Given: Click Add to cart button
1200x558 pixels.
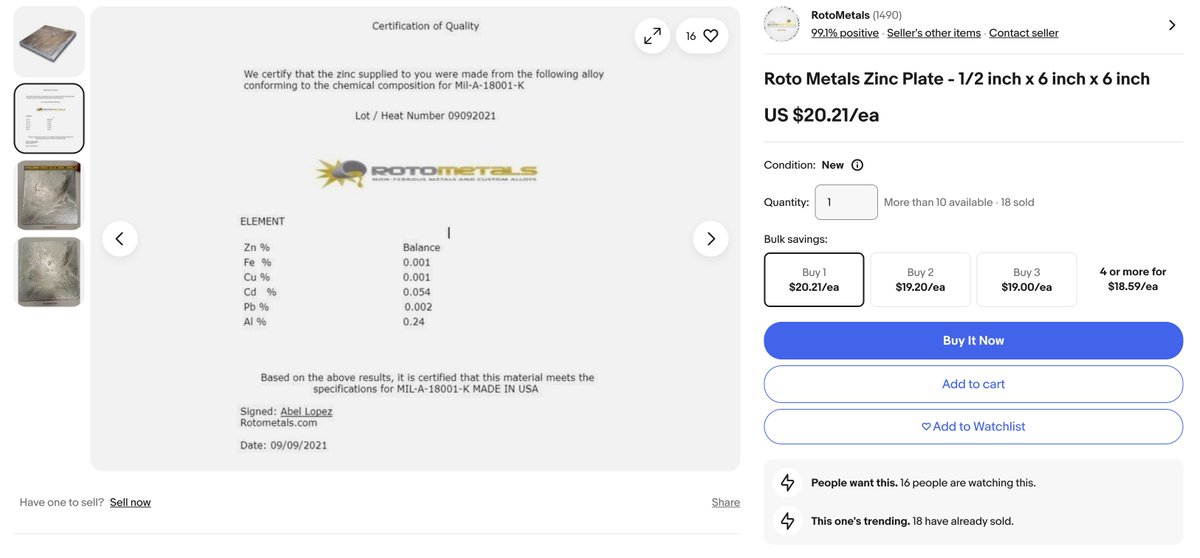Looking at the screenshot, I should pyautogui.click(x=973, y=384).
